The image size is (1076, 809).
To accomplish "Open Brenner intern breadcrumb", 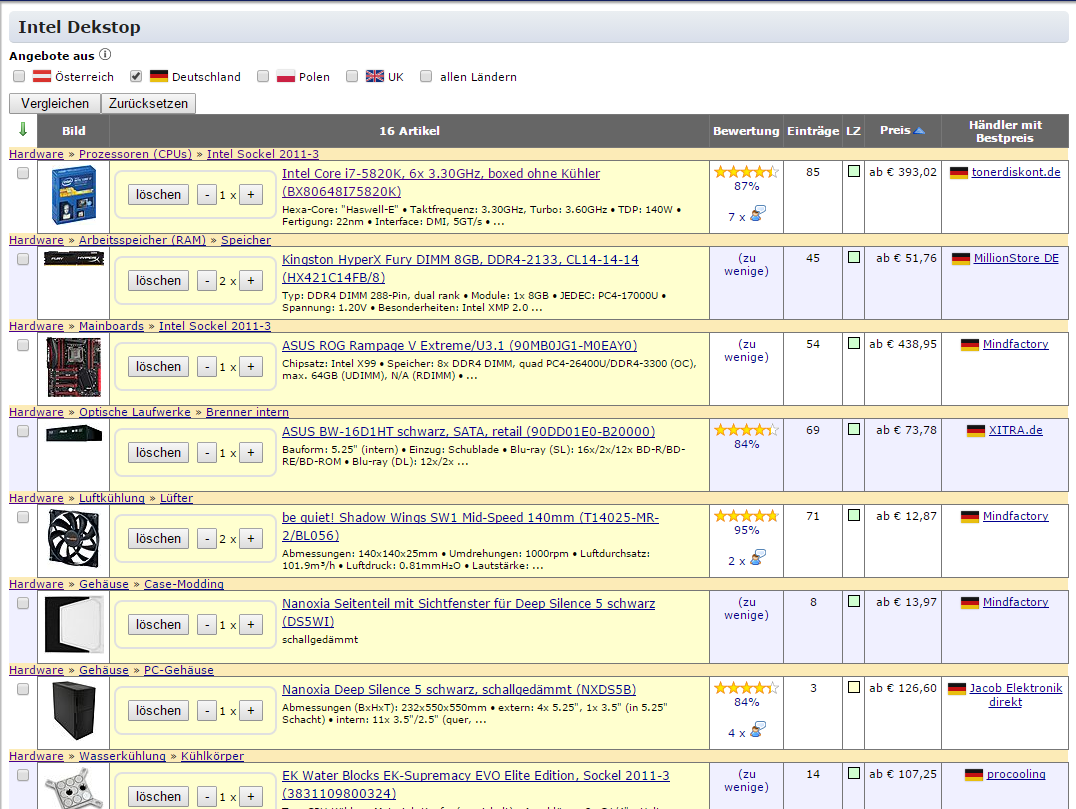I will pos(247,412).
